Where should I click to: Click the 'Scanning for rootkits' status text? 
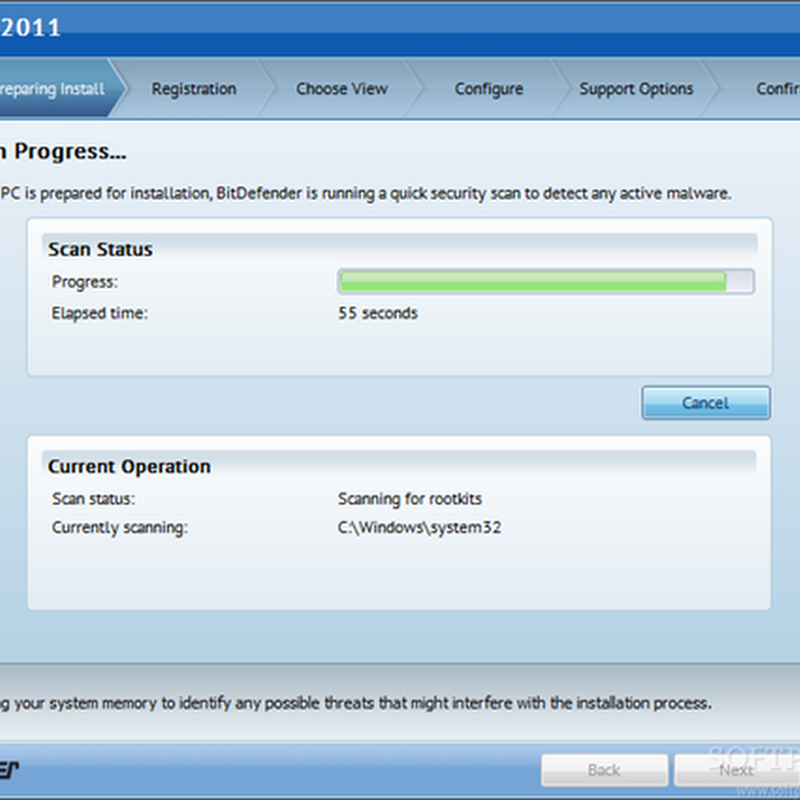tap(410, 498)
